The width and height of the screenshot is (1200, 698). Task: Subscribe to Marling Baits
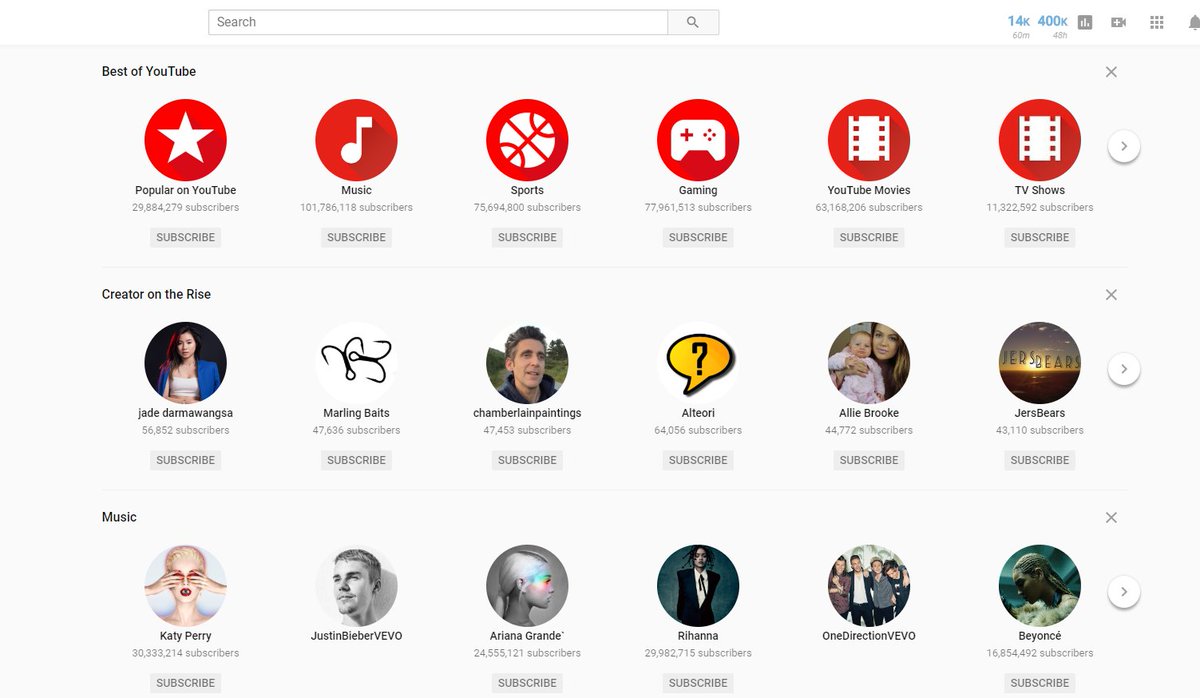(x=356, y=460)
